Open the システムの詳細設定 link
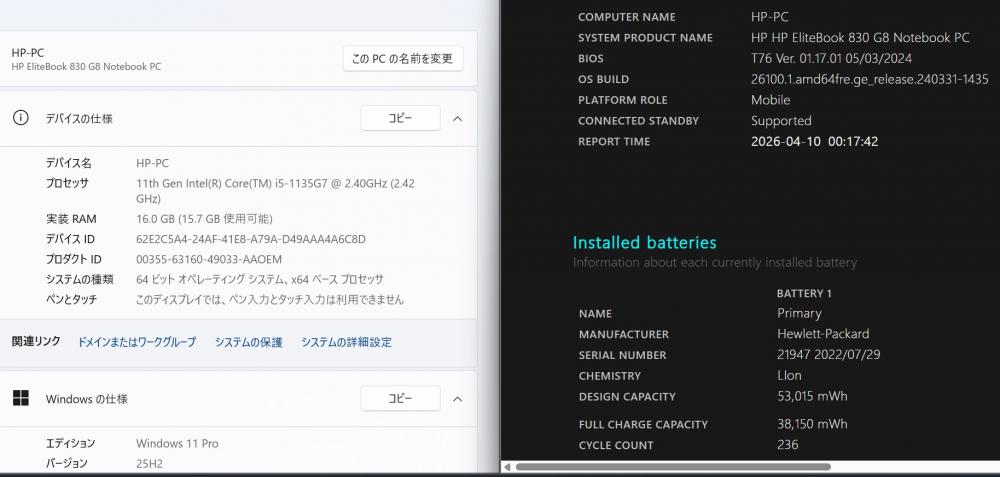The width and height of the screenshot is (1000, 477). [346, 342]
